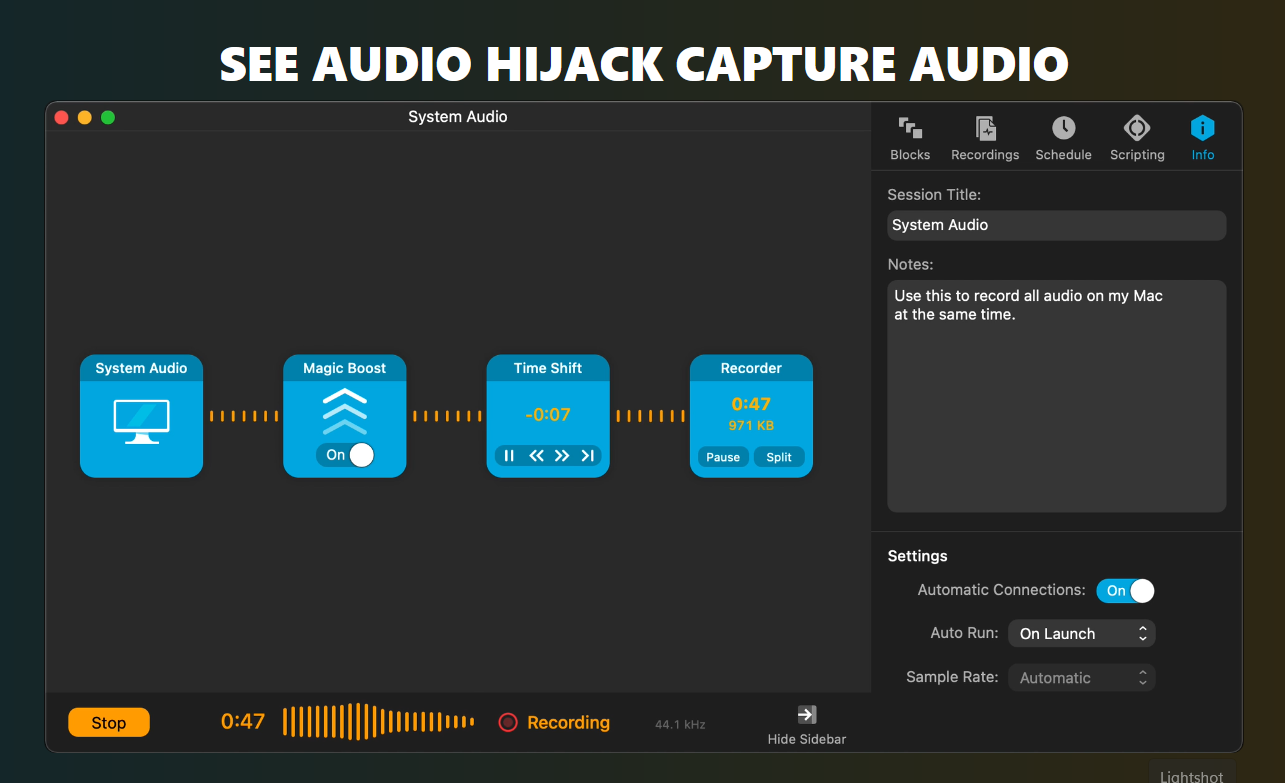Click the orange audio level waveform meter
The height and width of the screenshot is (783, 1285).
[x=379, y=721]
